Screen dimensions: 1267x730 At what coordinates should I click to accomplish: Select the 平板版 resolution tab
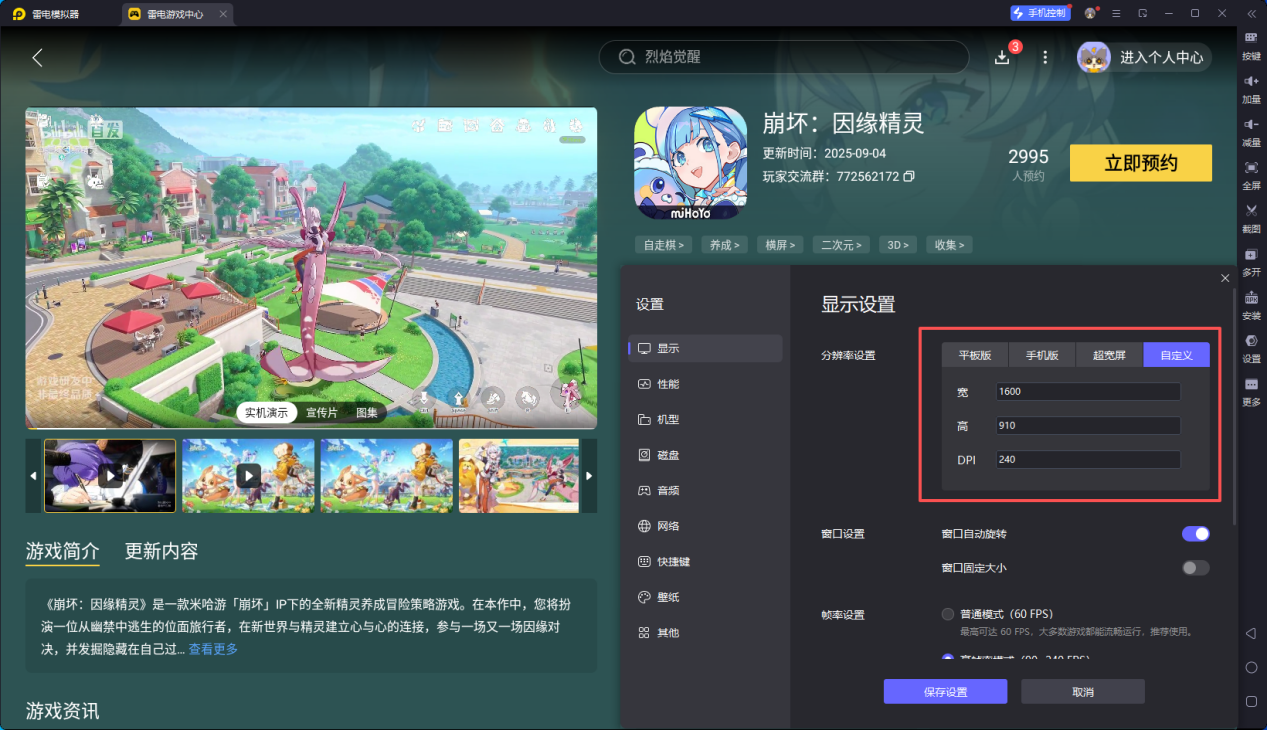pyautogui.click(x=975, y=355)
